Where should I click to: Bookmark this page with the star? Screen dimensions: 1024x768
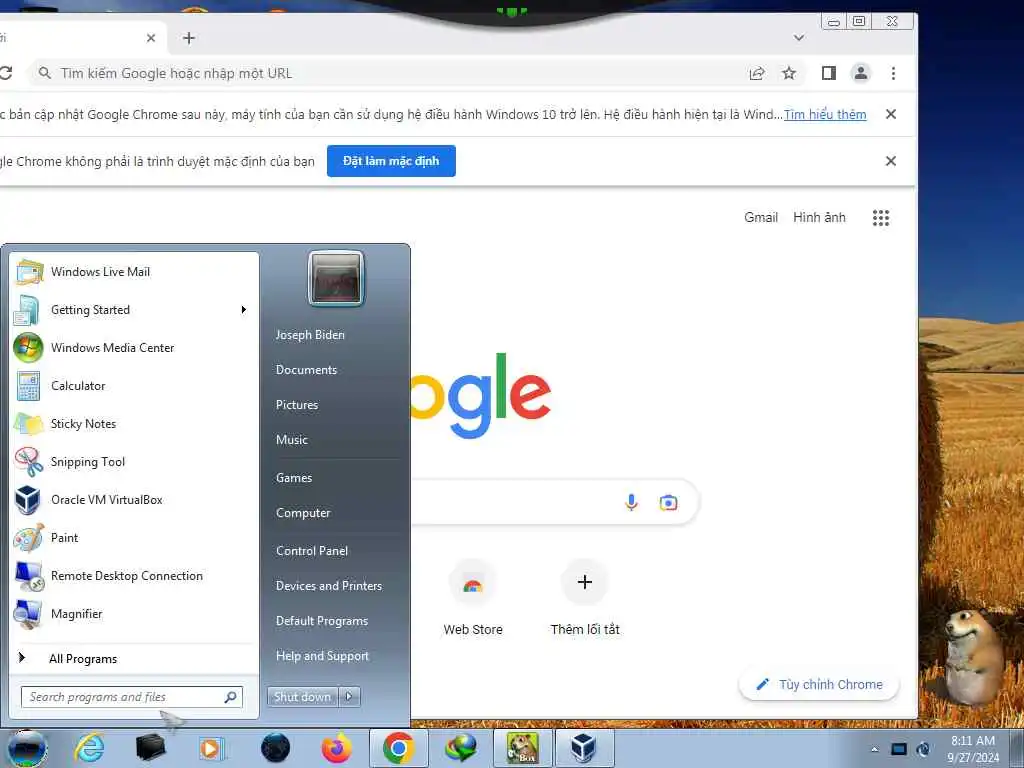coord(789,73)
